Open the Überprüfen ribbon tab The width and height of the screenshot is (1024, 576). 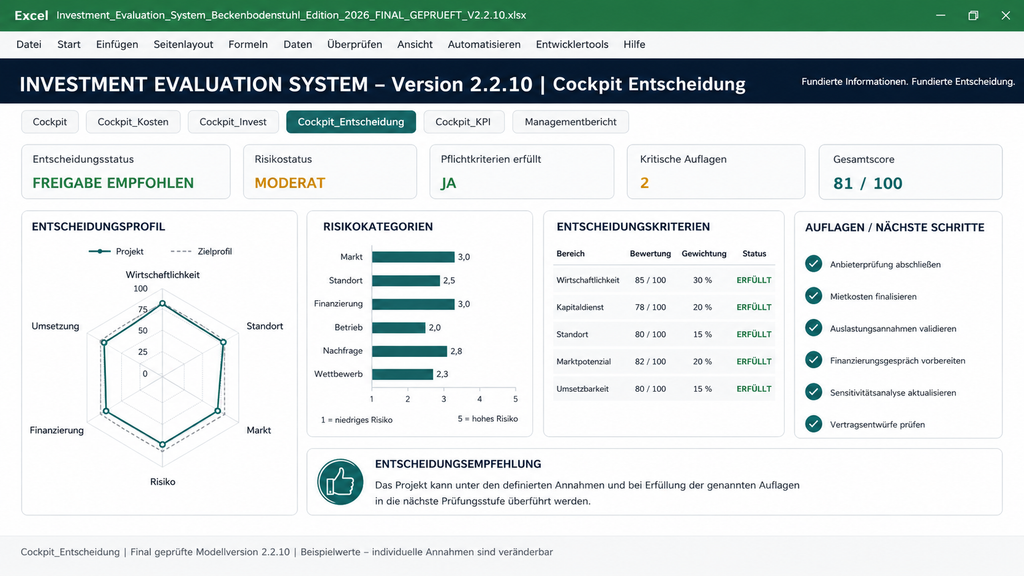(x=355, y=44)
